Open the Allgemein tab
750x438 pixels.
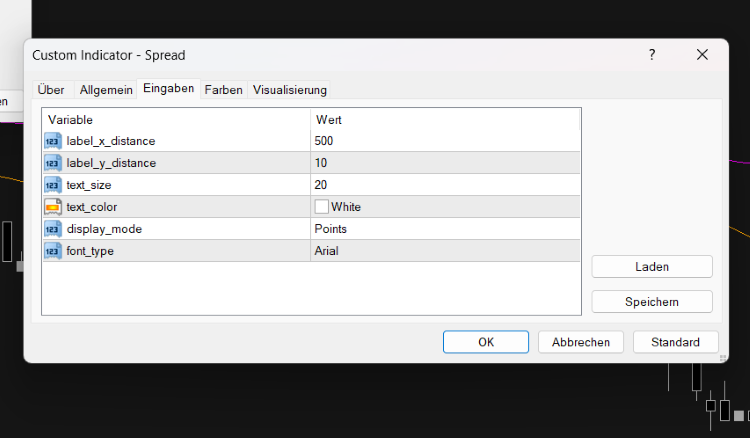106,90
